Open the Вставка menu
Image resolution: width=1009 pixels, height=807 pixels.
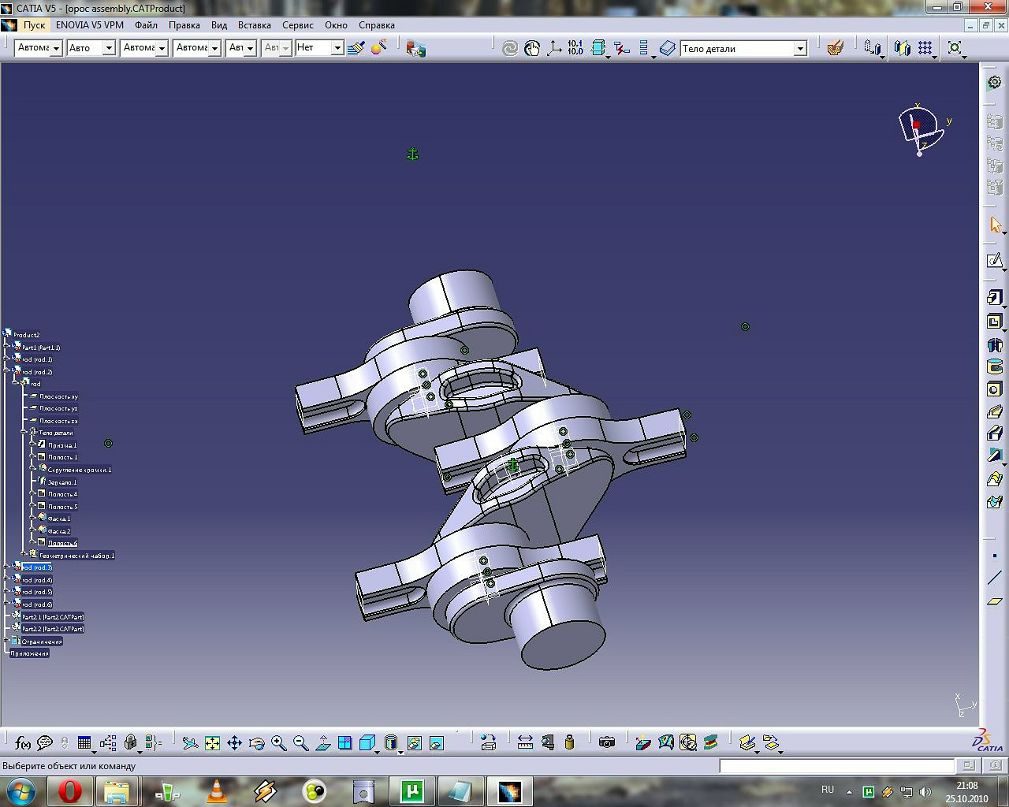tap(255, 24)
